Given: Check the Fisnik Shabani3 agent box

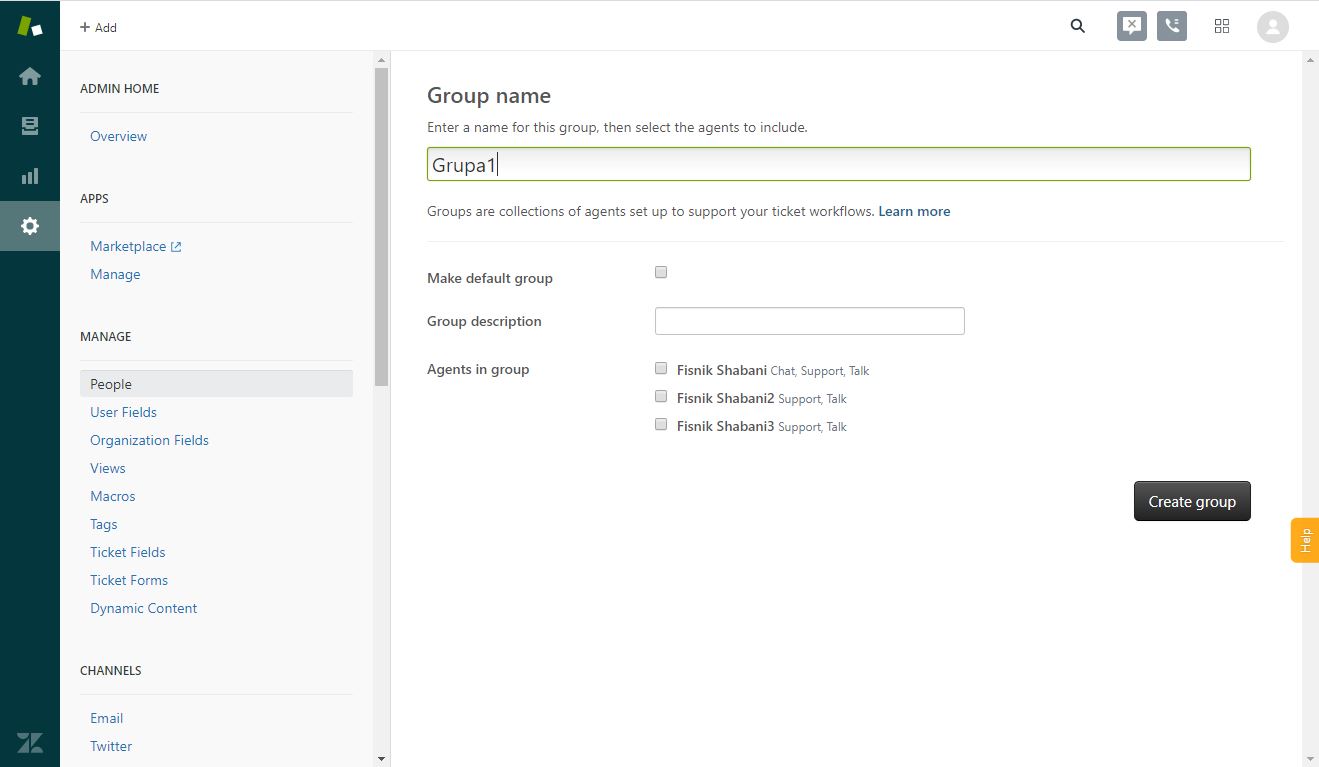Looking at the screenshot, I should pos(661,424).
